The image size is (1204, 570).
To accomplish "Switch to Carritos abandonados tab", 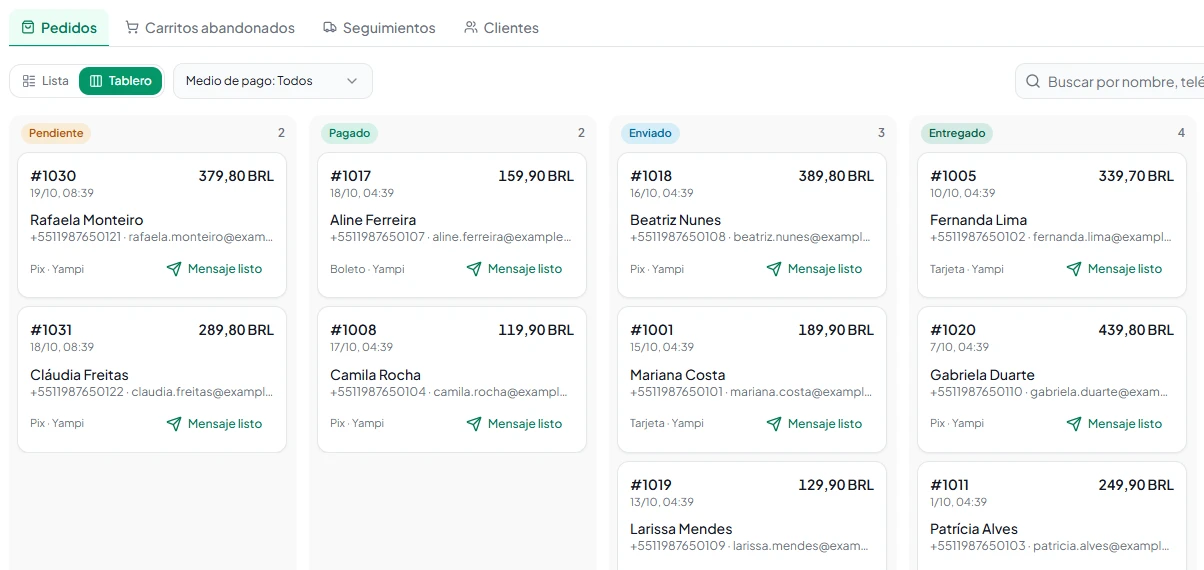I will pos(210,28).
